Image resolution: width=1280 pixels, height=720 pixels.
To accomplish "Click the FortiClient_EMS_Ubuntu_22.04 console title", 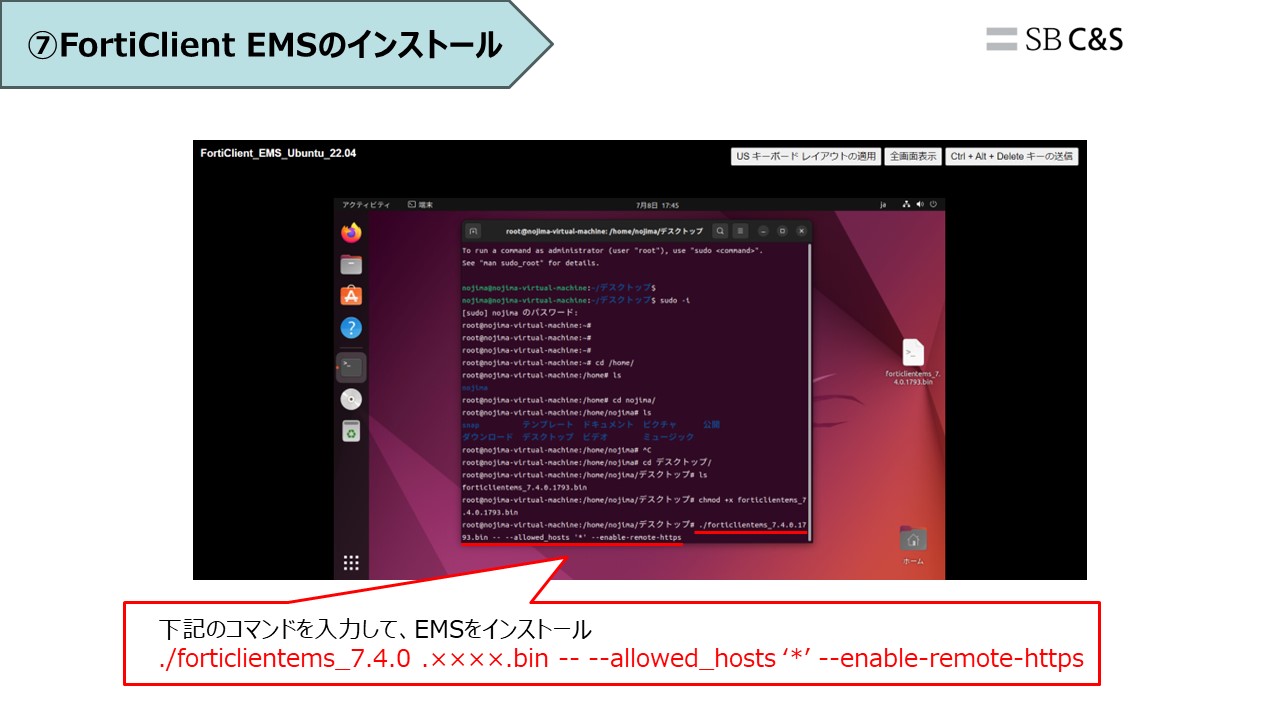I will pyautogui.click(x=278, y=153).
